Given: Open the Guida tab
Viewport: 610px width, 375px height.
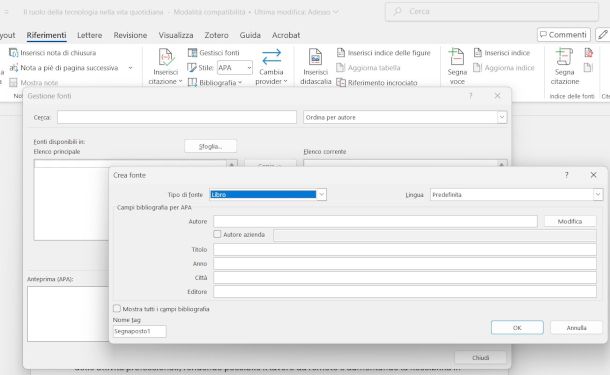Looking at the screenshot, I should pos(250,35).
